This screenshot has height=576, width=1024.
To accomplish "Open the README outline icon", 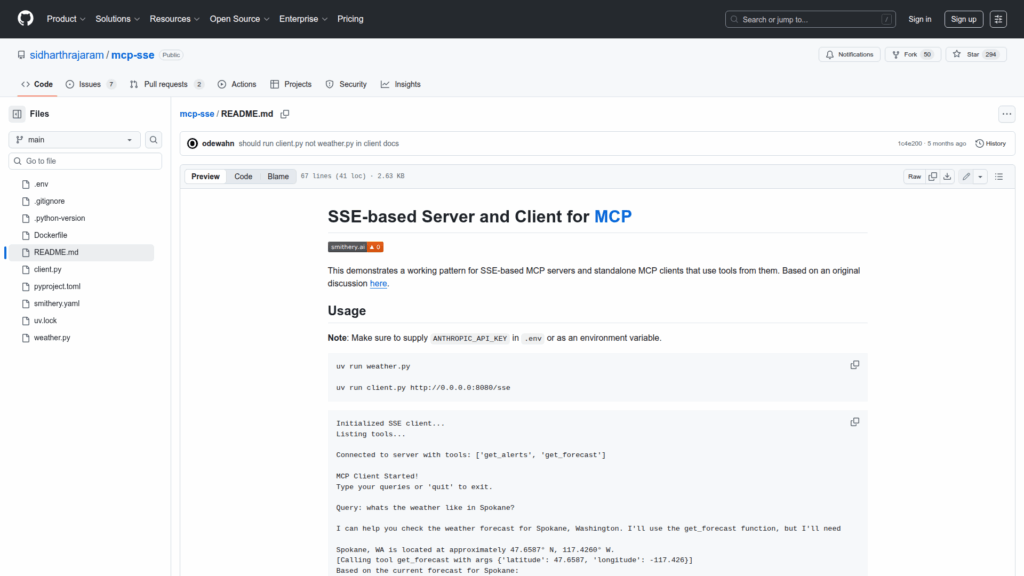I will (x=998, y=177).
